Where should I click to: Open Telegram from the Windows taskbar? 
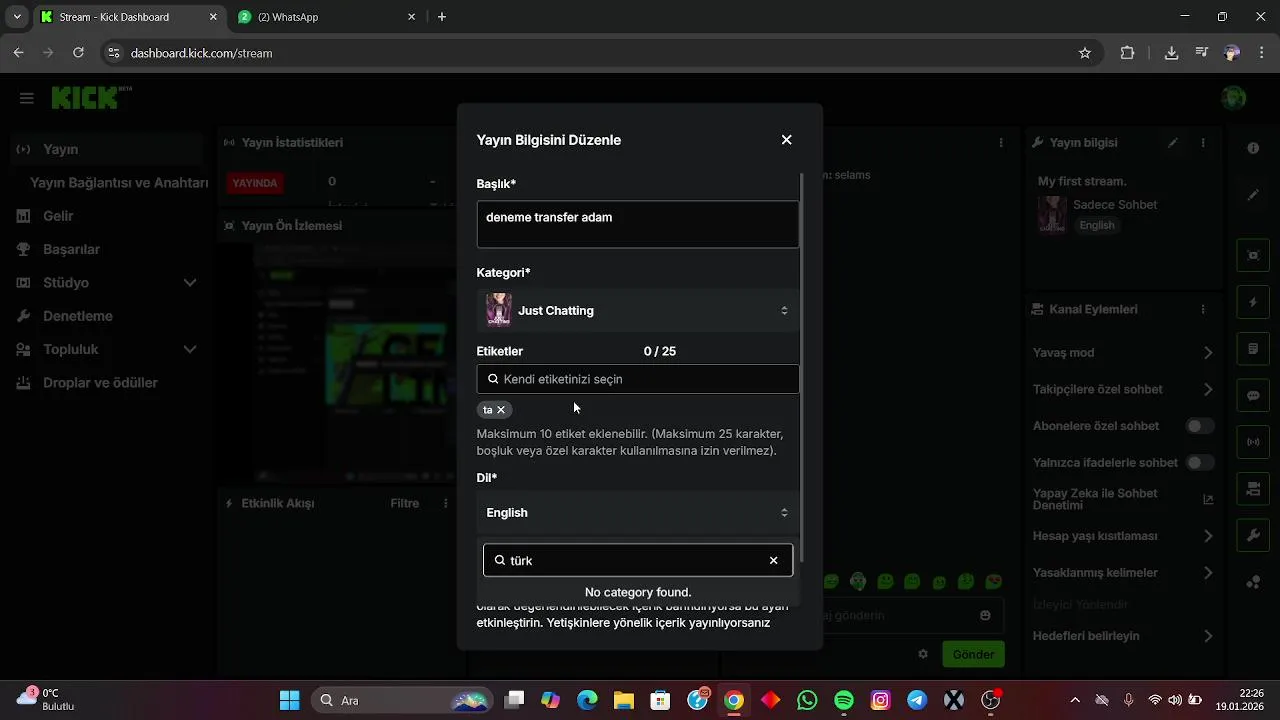point(917,700)
